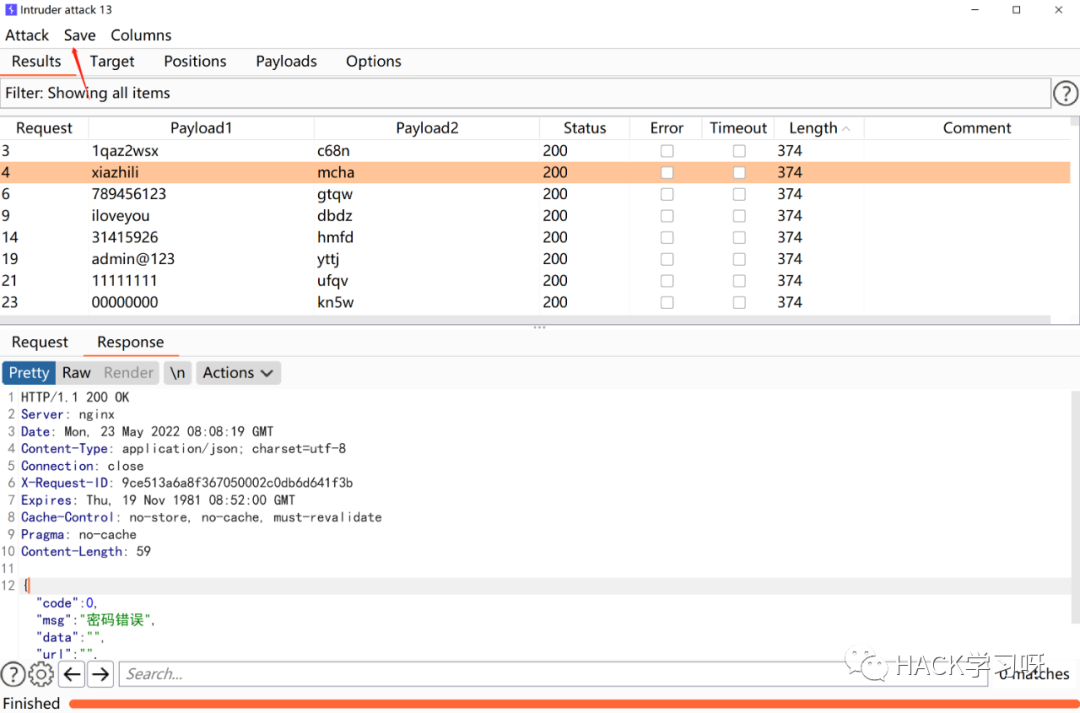Screen dimensions: 1080x713
Task: Switch to the Target tab
Action: pos(112,61)
